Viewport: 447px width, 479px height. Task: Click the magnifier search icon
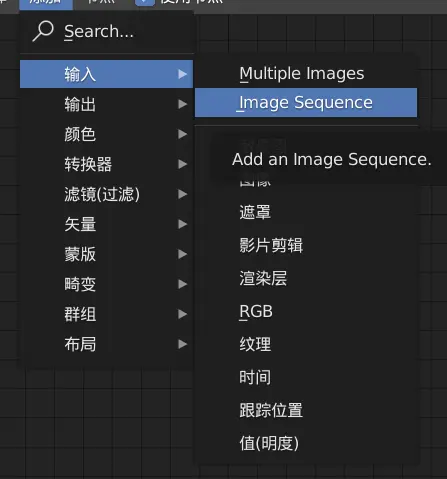[43, 31]
